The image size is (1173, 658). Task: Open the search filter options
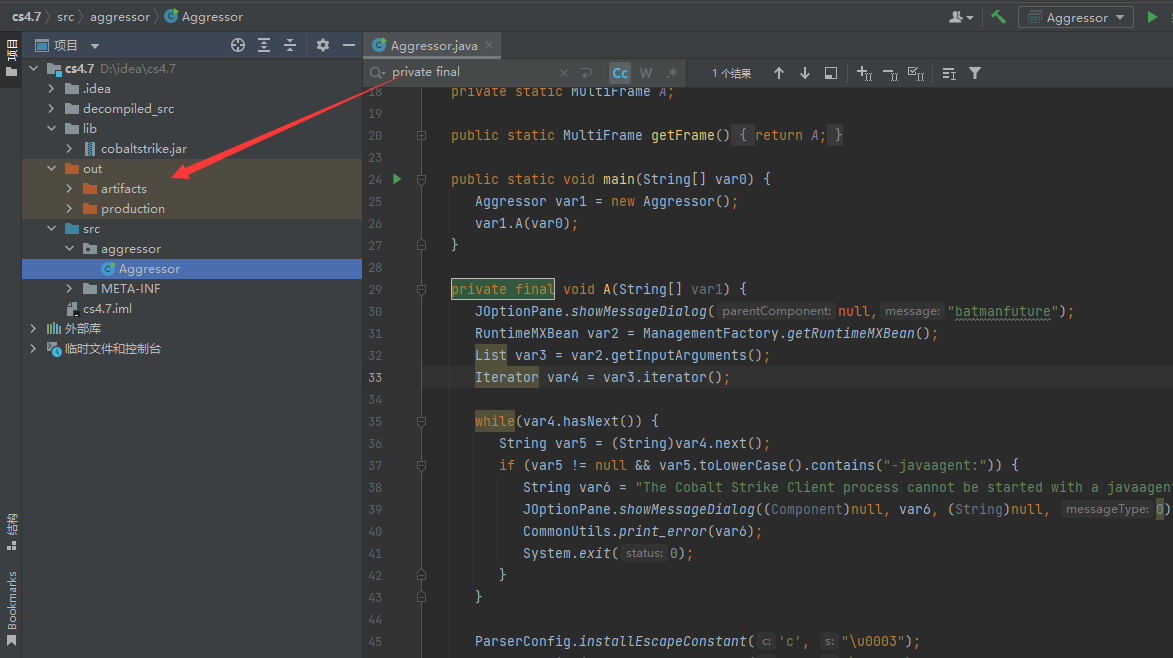(975, 73)
